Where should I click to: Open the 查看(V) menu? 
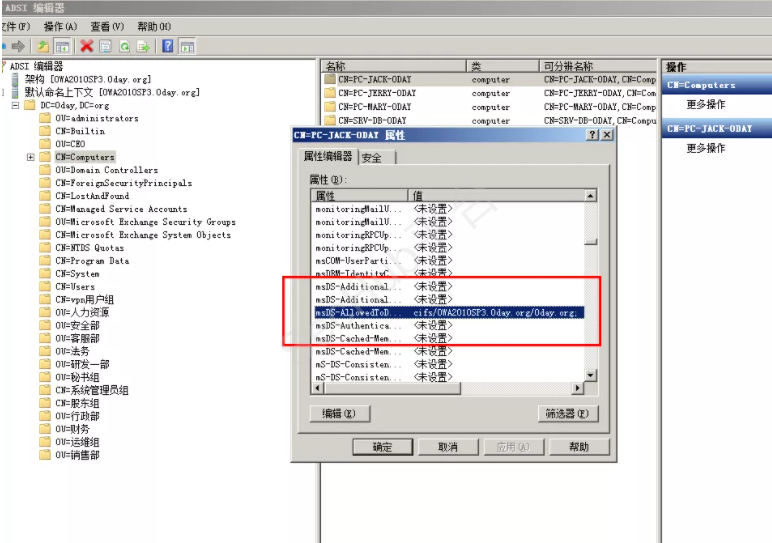[107, 26]
